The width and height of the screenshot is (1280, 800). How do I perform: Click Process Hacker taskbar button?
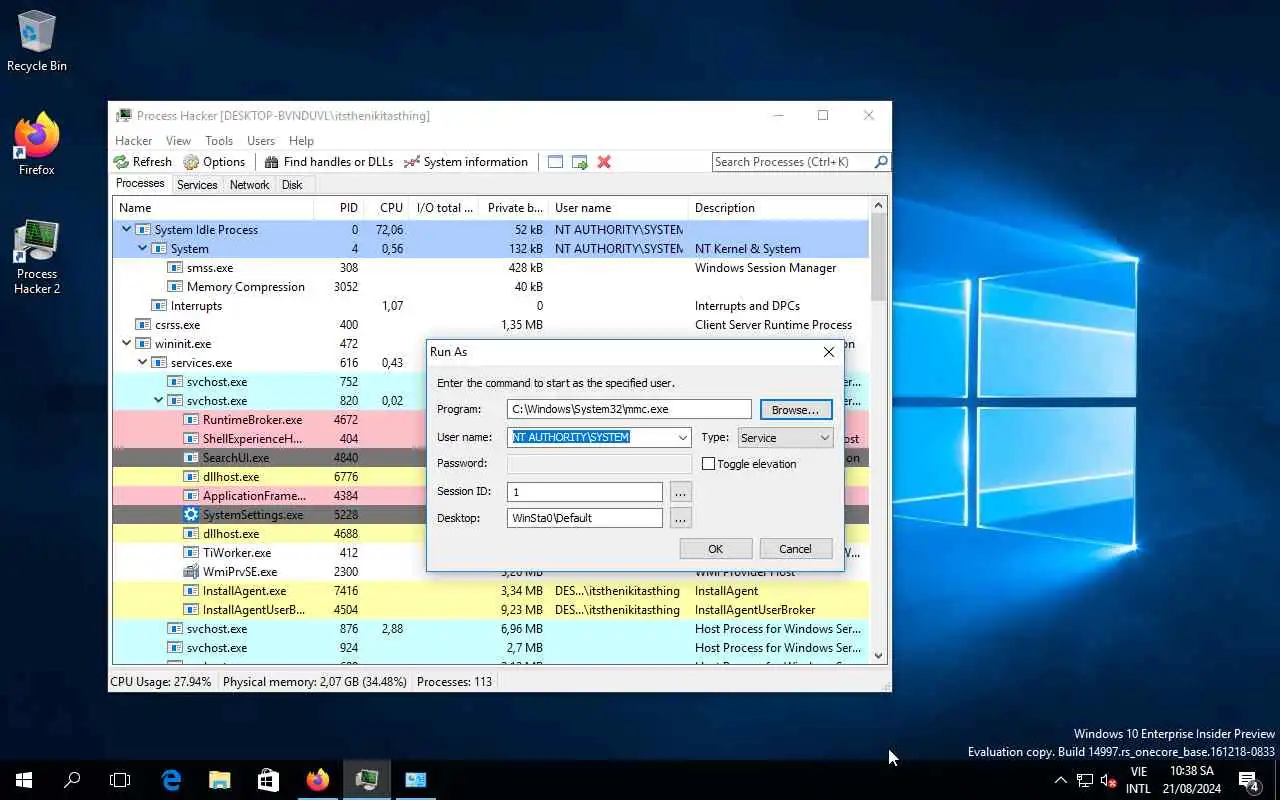tap(366, 780)
